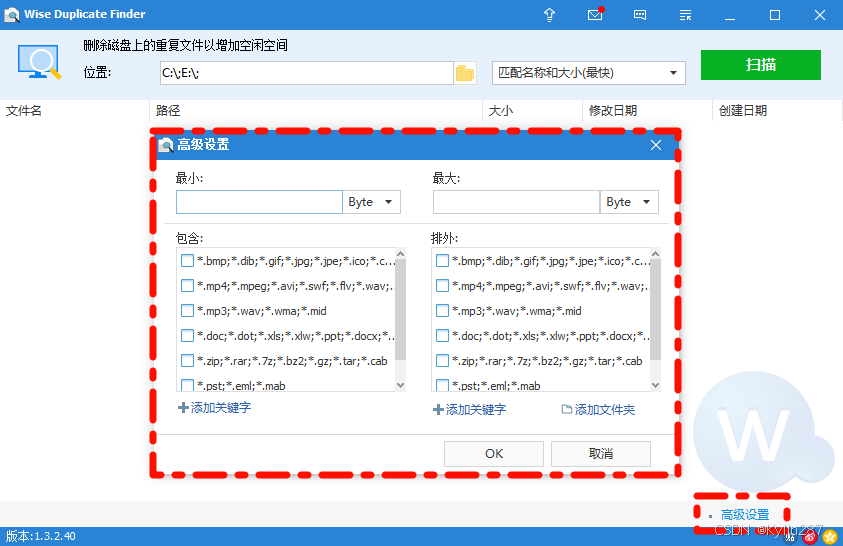Close the 高级设置 dialog

pyautogui.click(x=655, y=145)
